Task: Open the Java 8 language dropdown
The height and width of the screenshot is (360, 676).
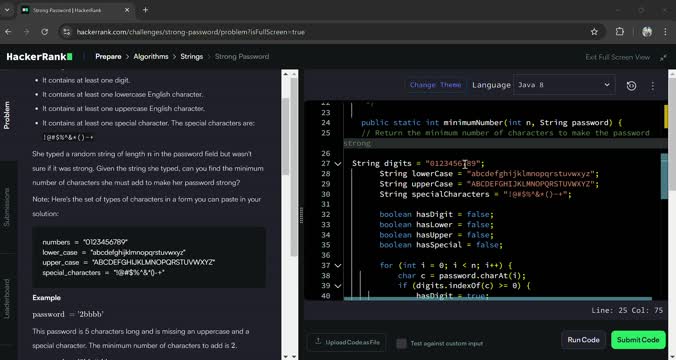Action: tap(563, 85)
